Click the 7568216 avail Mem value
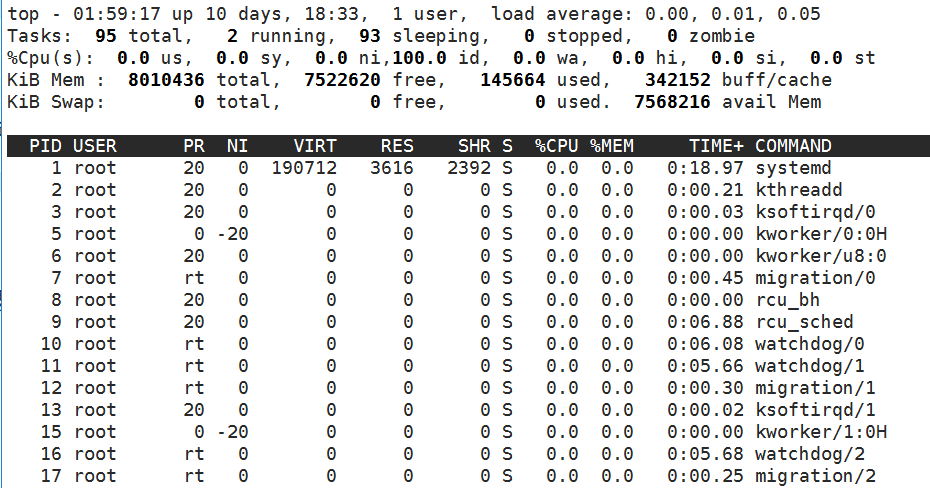 (x=672, y=102)
